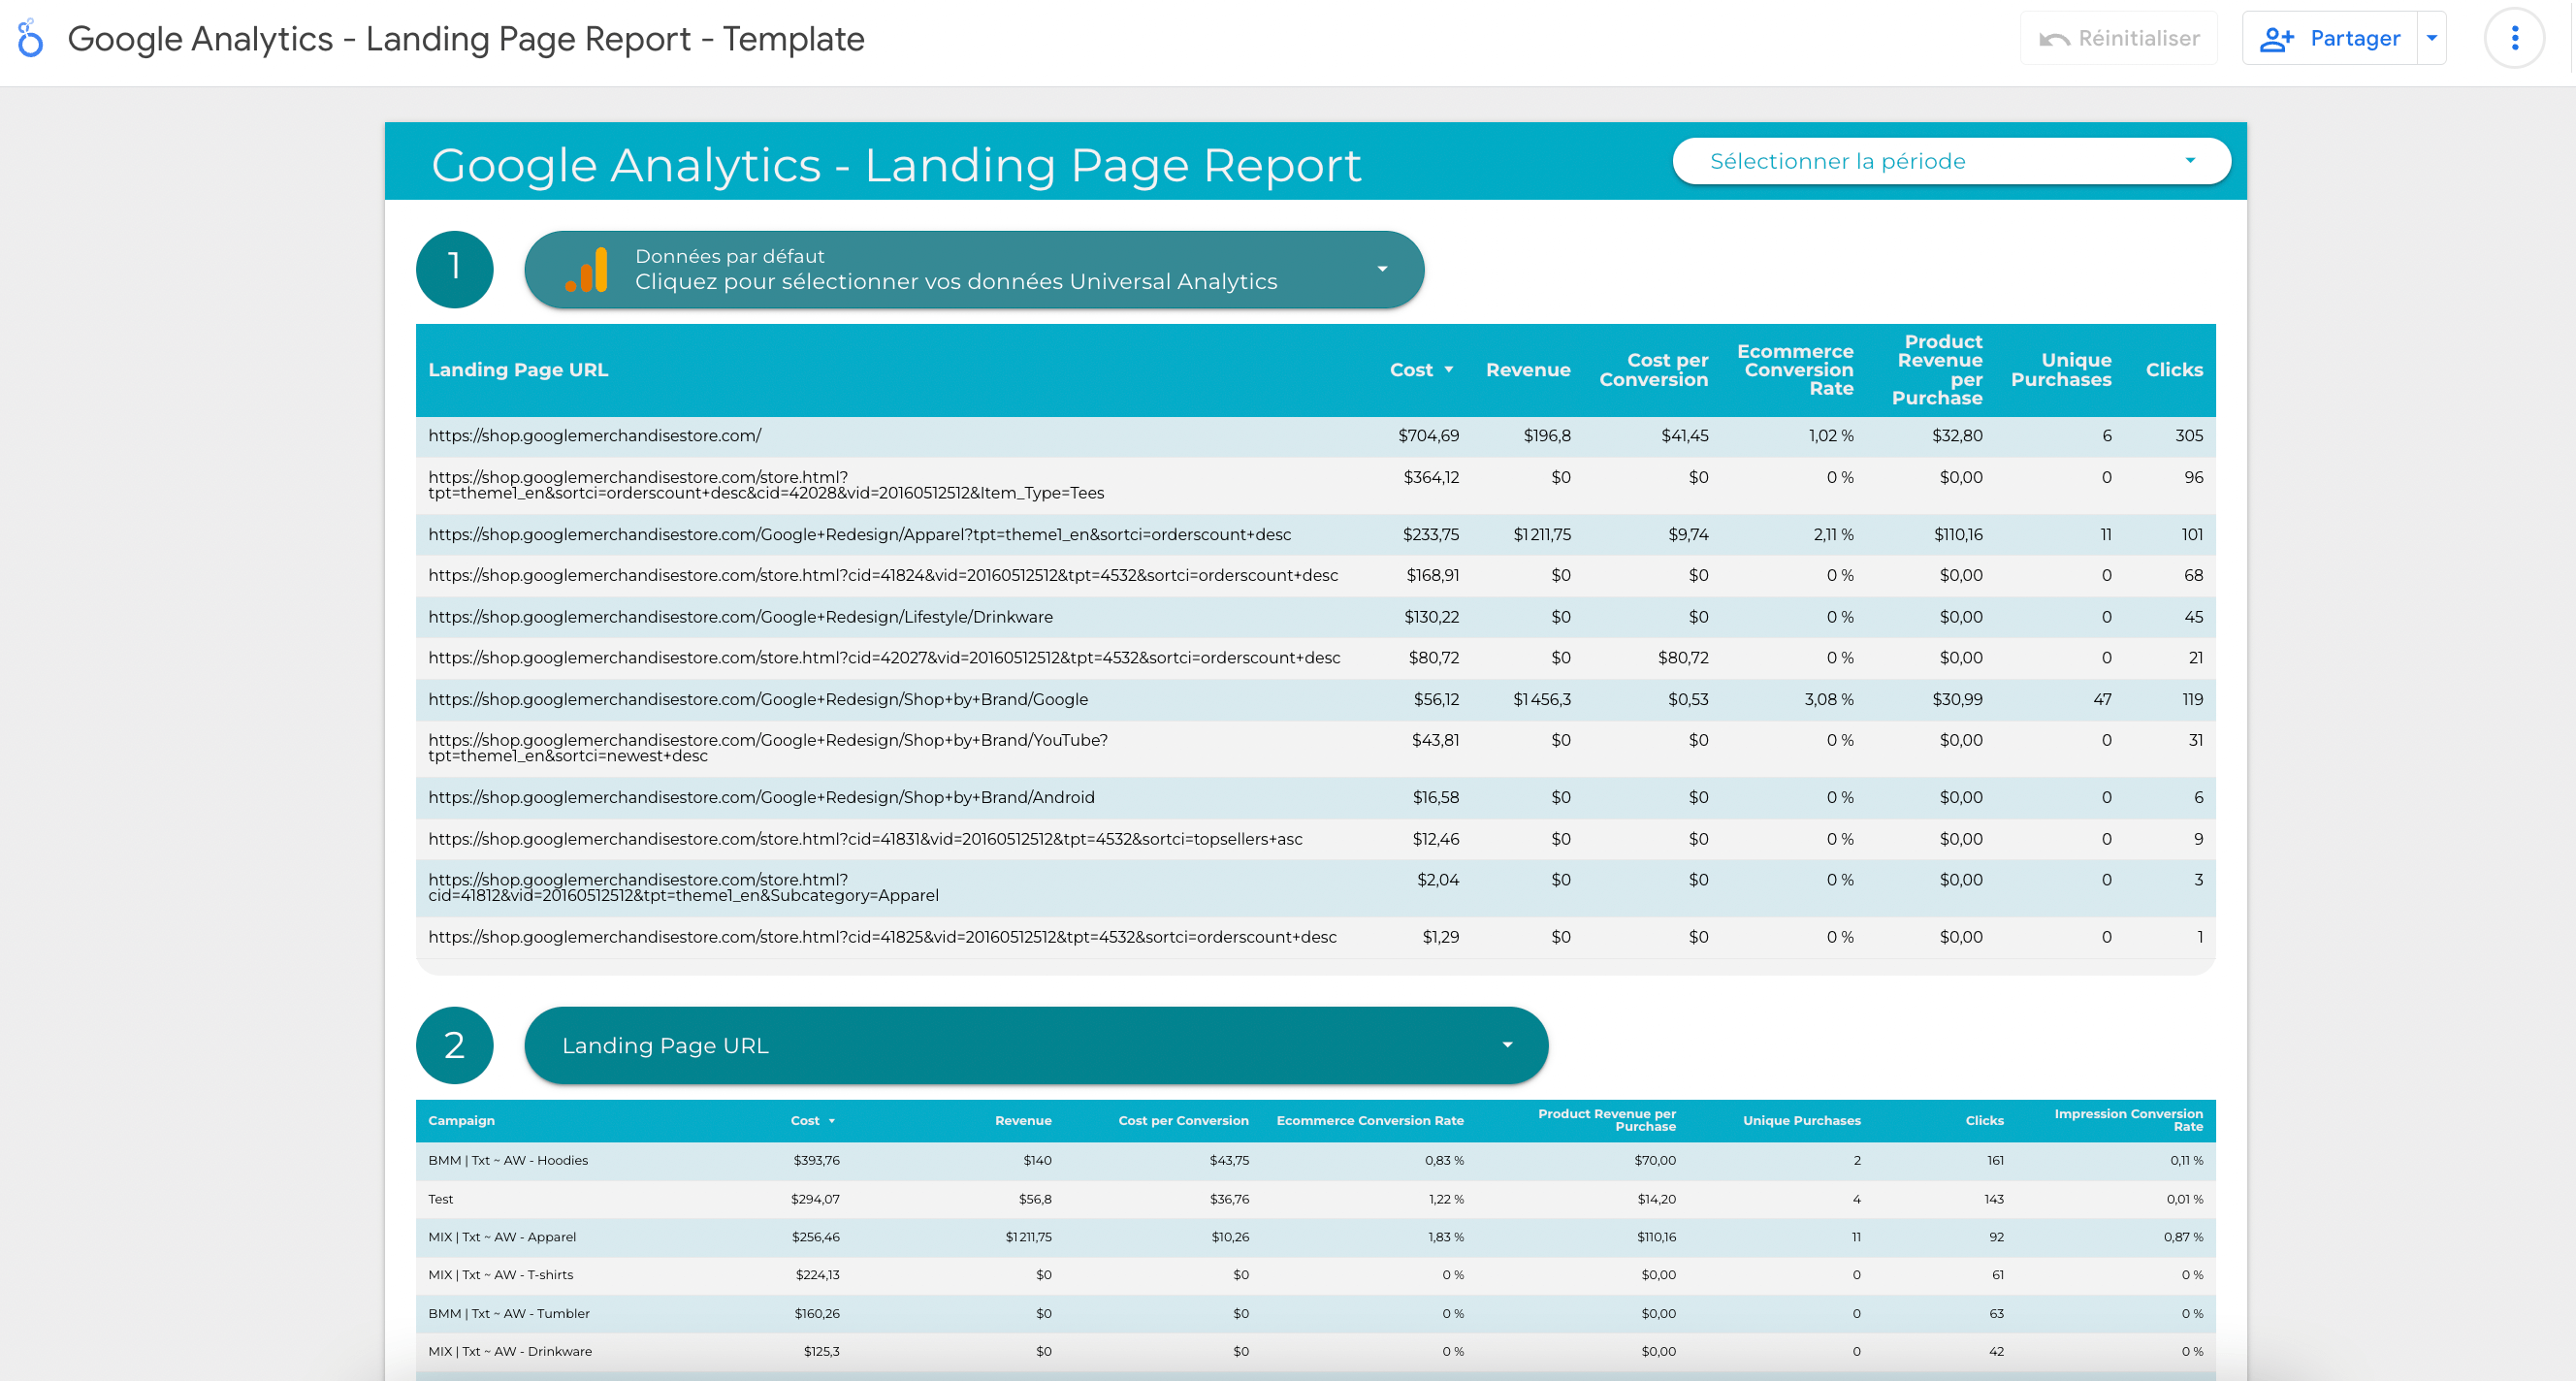Click campaign table Unique Purchases header
This screenshot has width=2576, height=1381.
1801,1121
